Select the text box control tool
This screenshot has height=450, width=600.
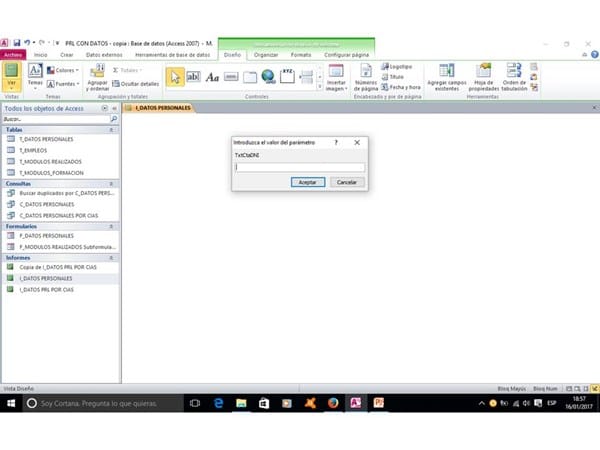coord(193,77)
